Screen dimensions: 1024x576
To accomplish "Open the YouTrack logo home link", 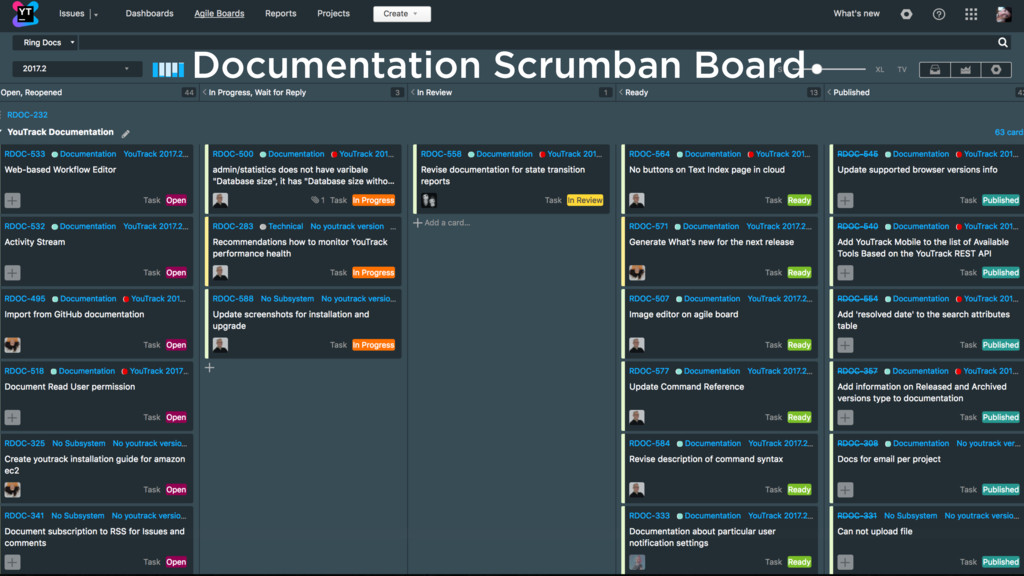I will (x=25, y=14).
